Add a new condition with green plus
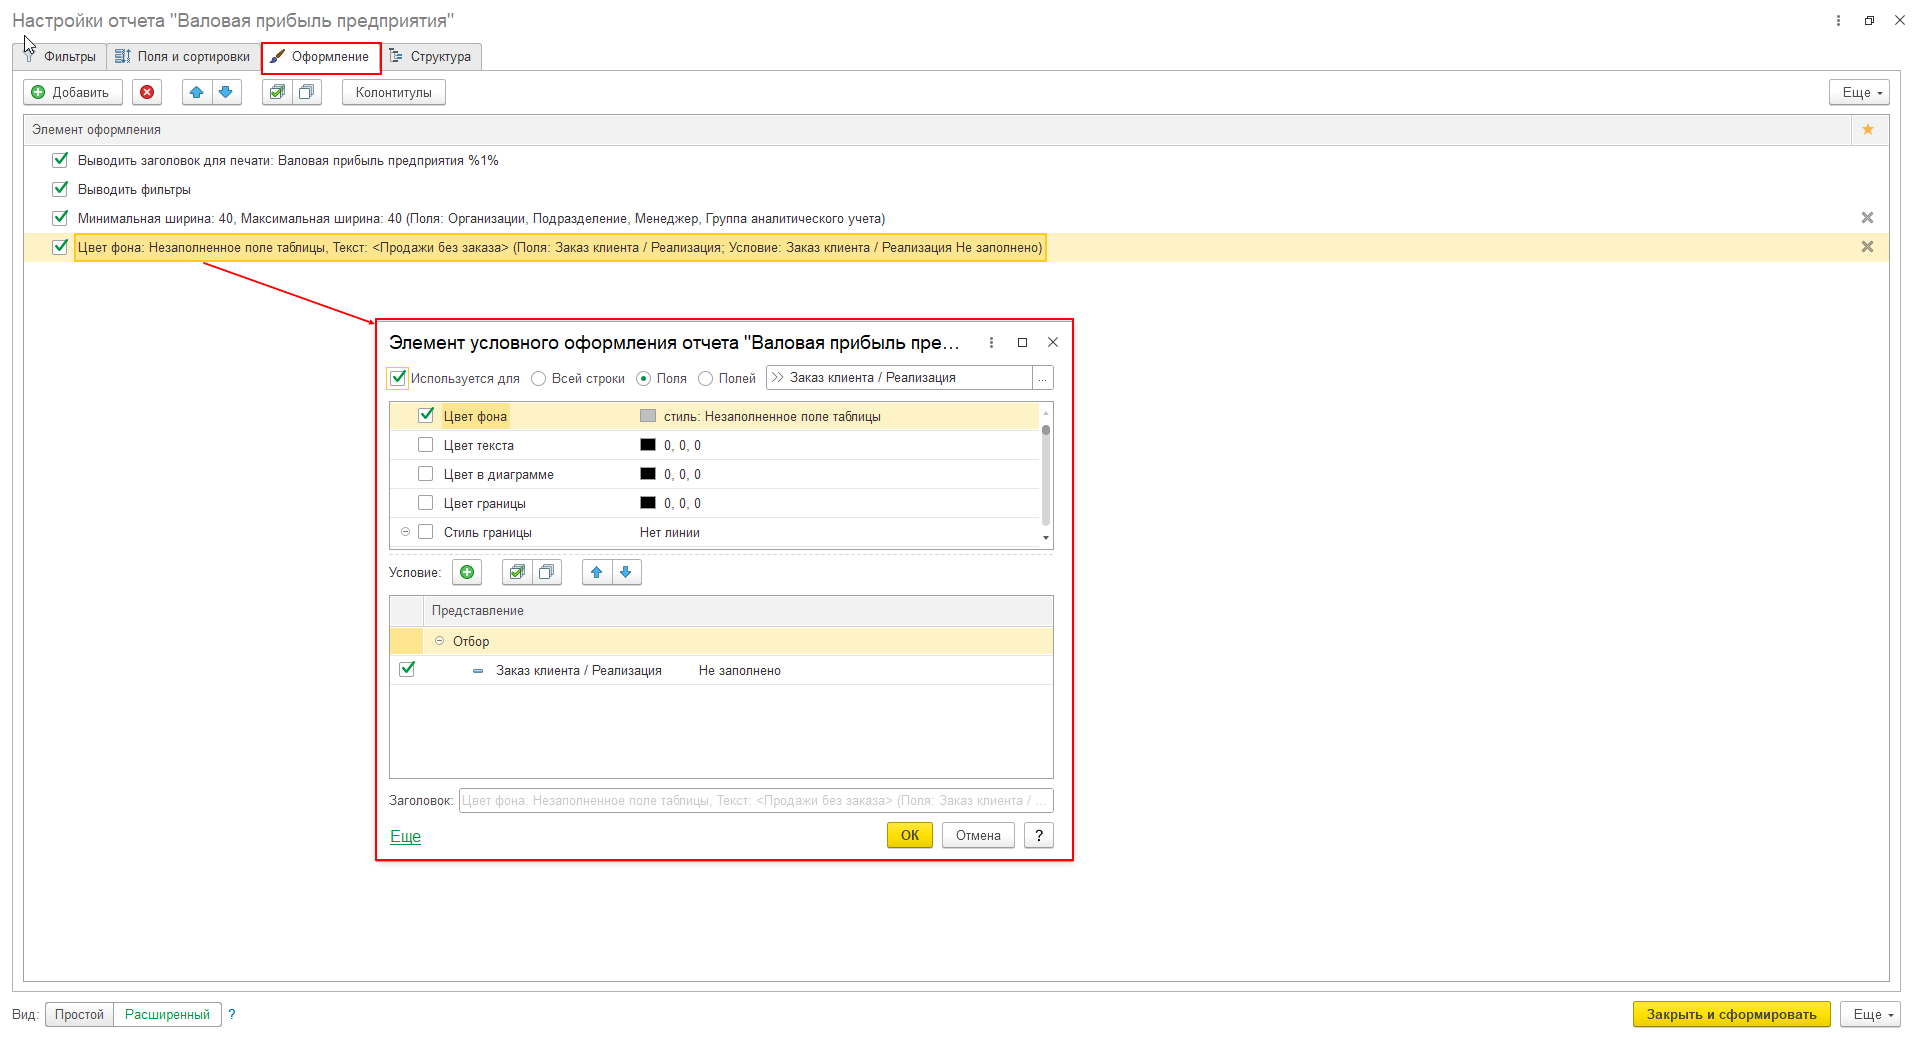The height and width of the screenshot is (1040, 1919). (x=467, y=572)
